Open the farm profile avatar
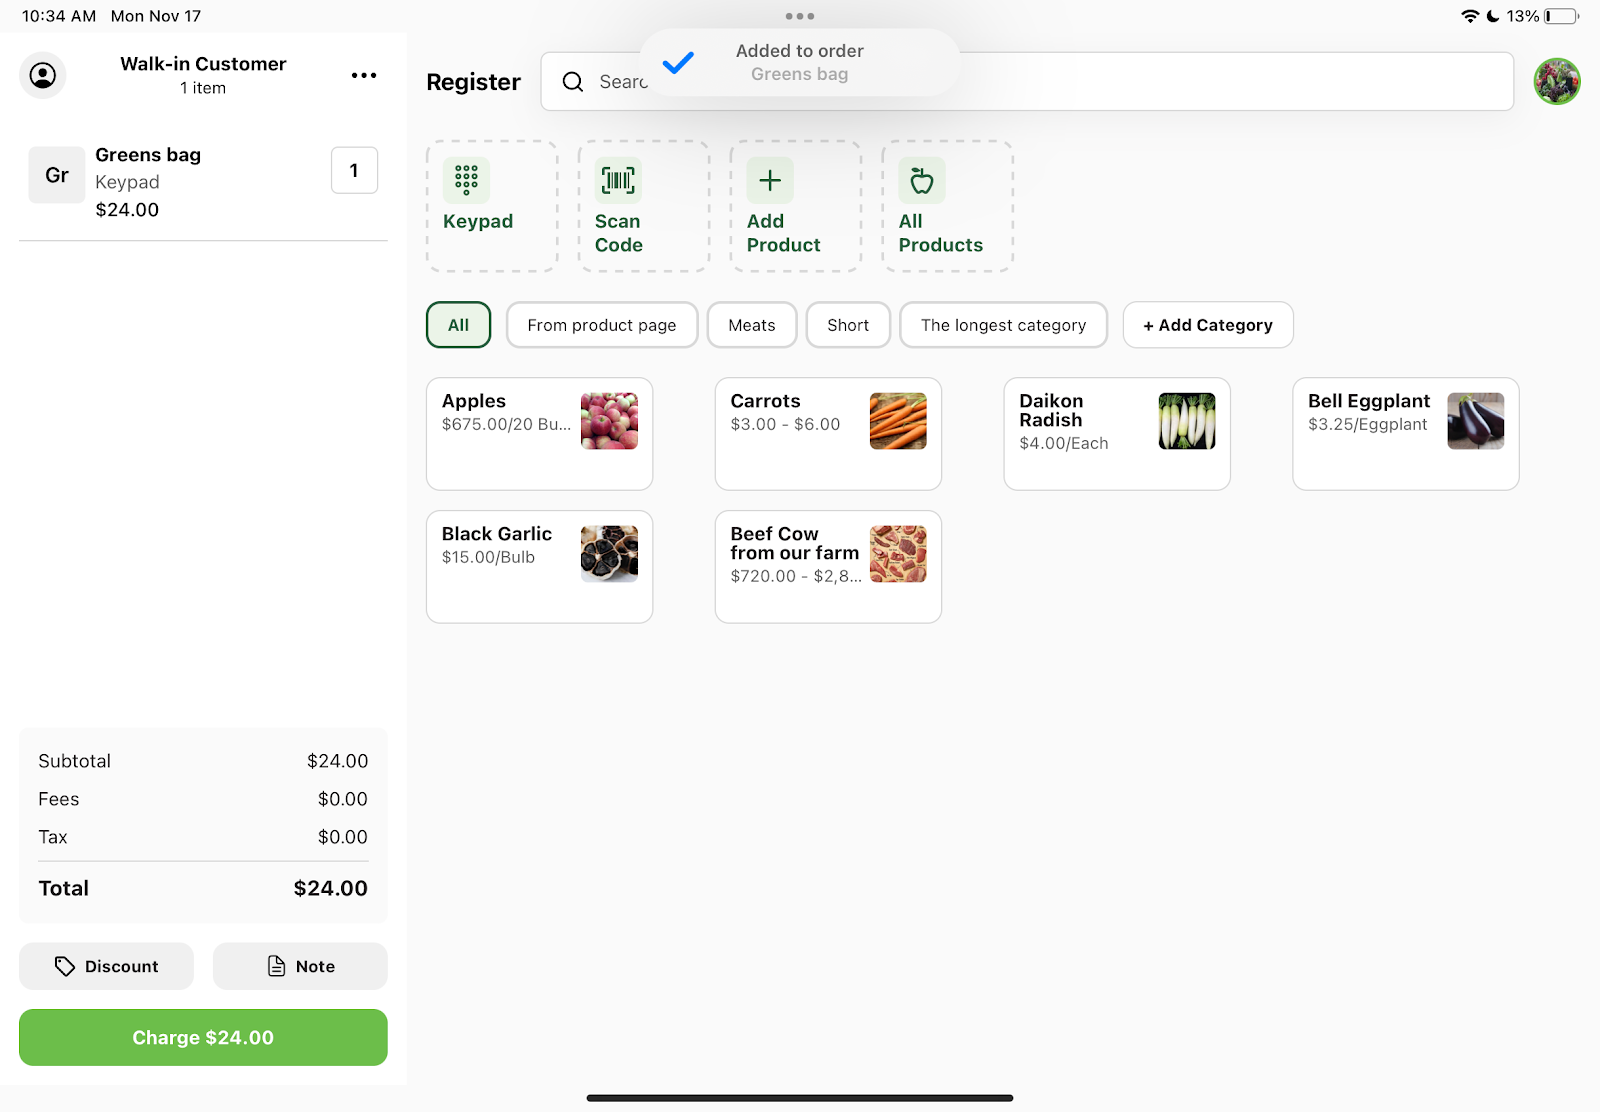This screenshot has height=1112, width=1600. pyautogui.click(x=1556, y=82)
